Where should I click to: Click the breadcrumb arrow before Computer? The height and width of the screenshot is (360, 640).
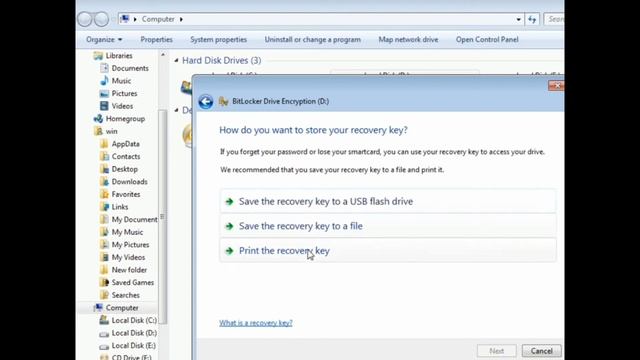pyautogui.click(x=135, y=19)
